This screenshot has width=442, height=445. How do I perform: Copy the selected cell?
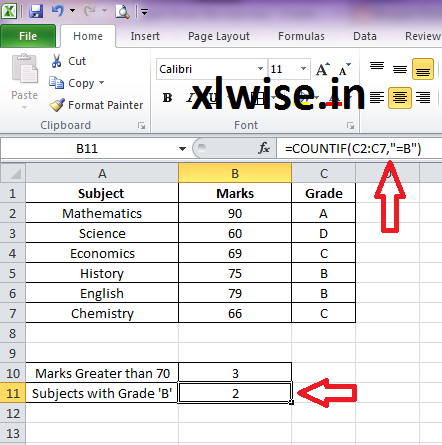(x=71, y=83)
